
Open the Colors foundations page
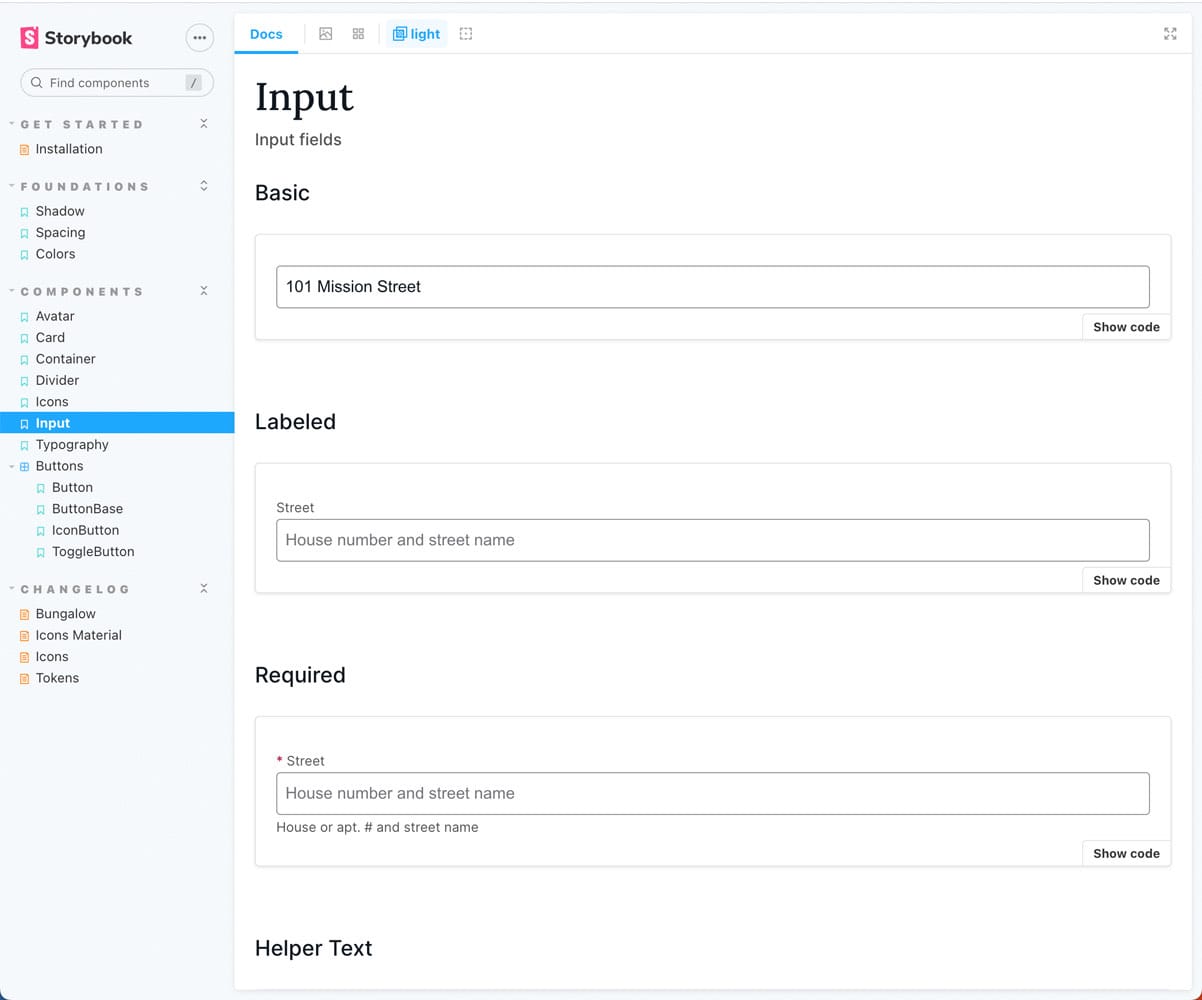[x=55, y=254]
